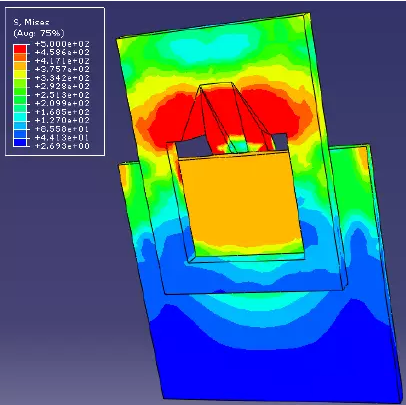Click the "(Avg: 75%)" legend label

(x=39, y=33)
